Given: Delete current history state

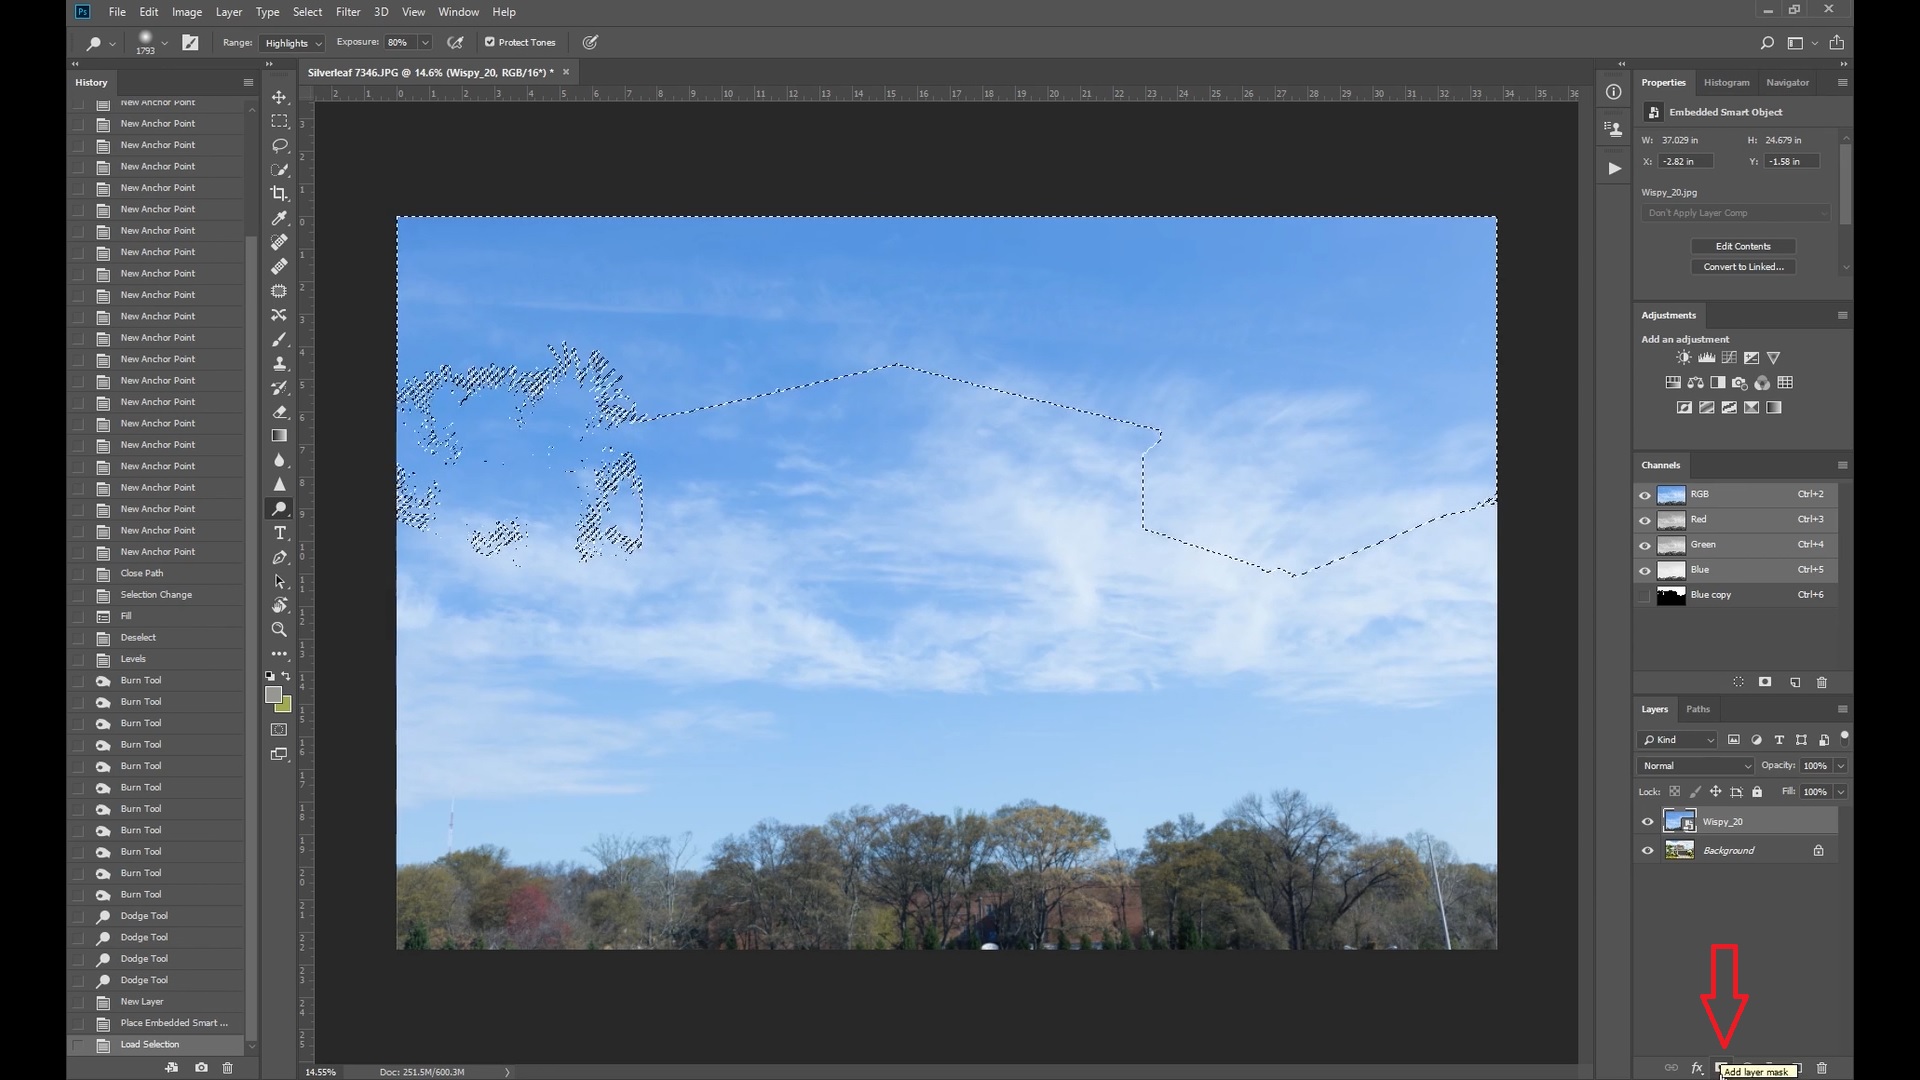Looking at the screenshot, I should point(227,1068).
